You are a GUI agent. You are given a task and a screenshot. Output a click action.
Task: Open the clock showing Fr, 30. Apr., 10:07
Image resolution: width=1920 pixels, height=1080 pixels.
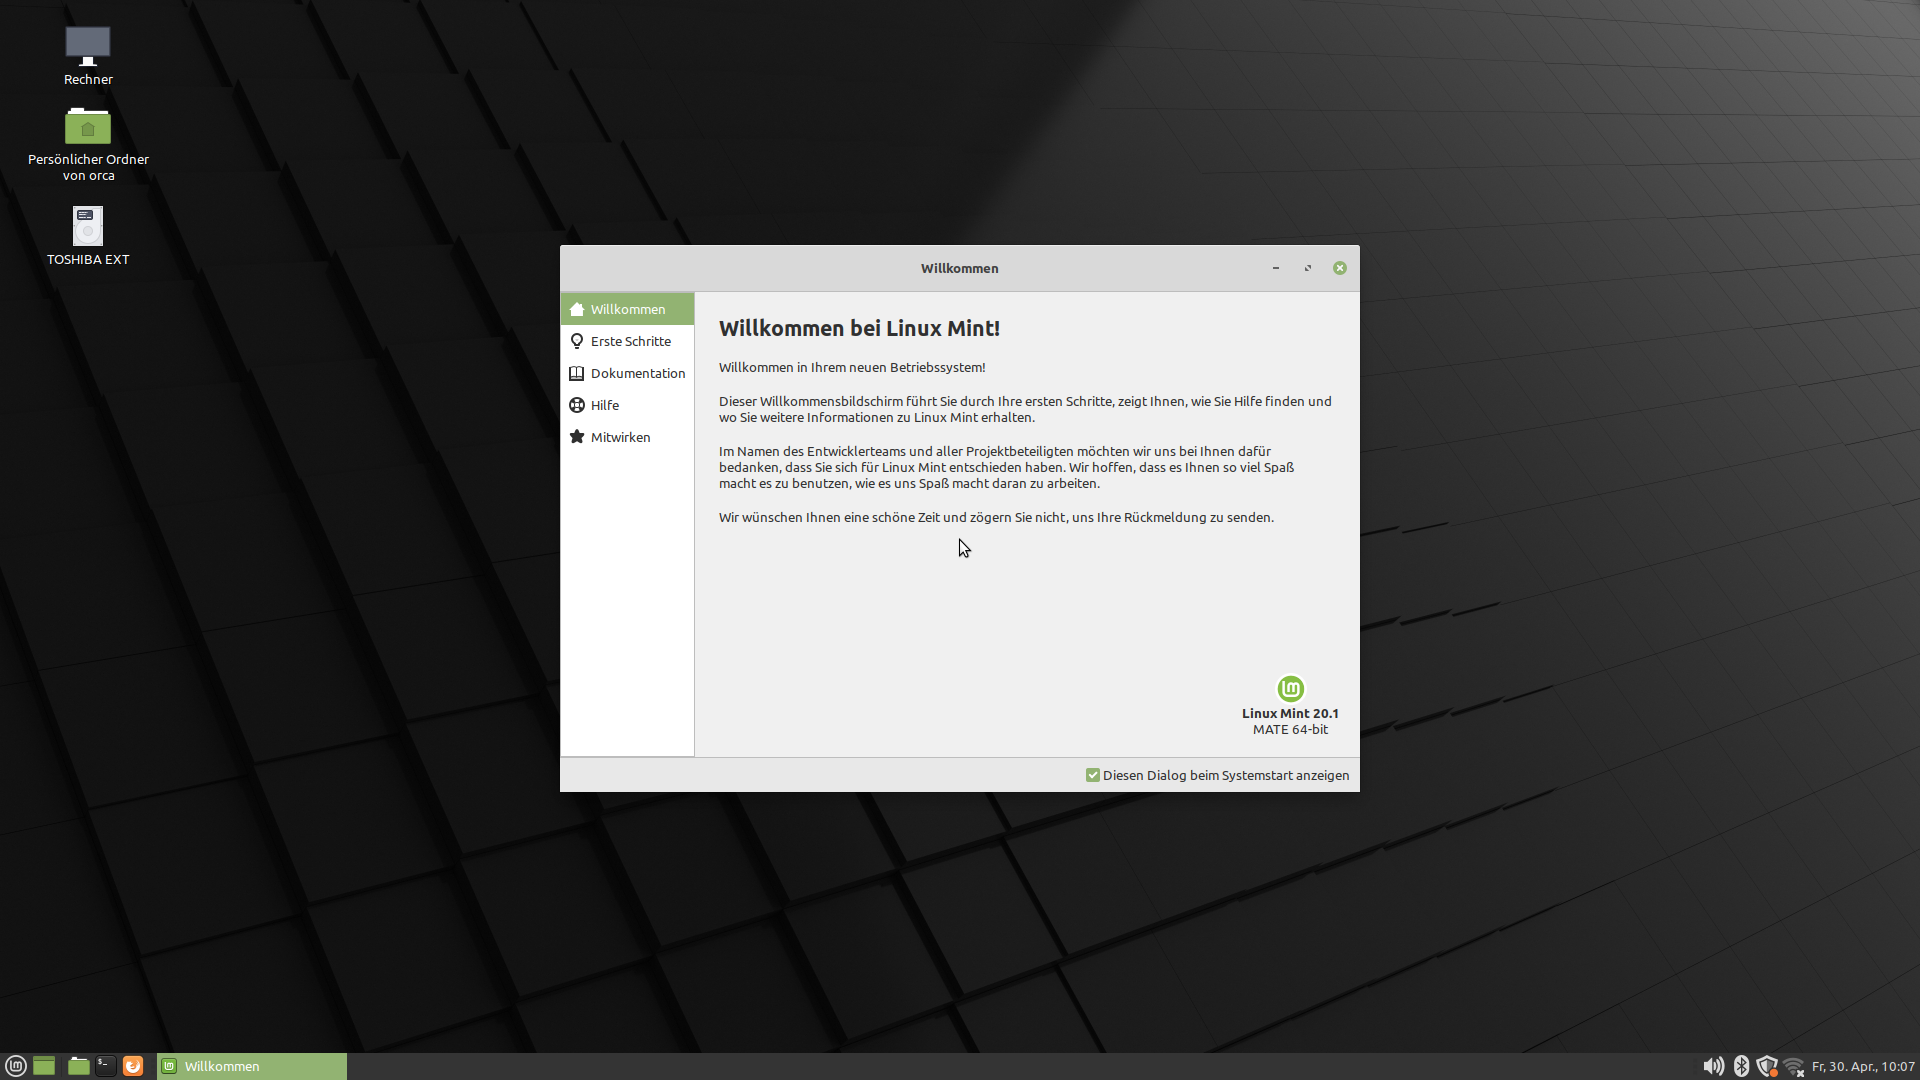(1863, 1067)
